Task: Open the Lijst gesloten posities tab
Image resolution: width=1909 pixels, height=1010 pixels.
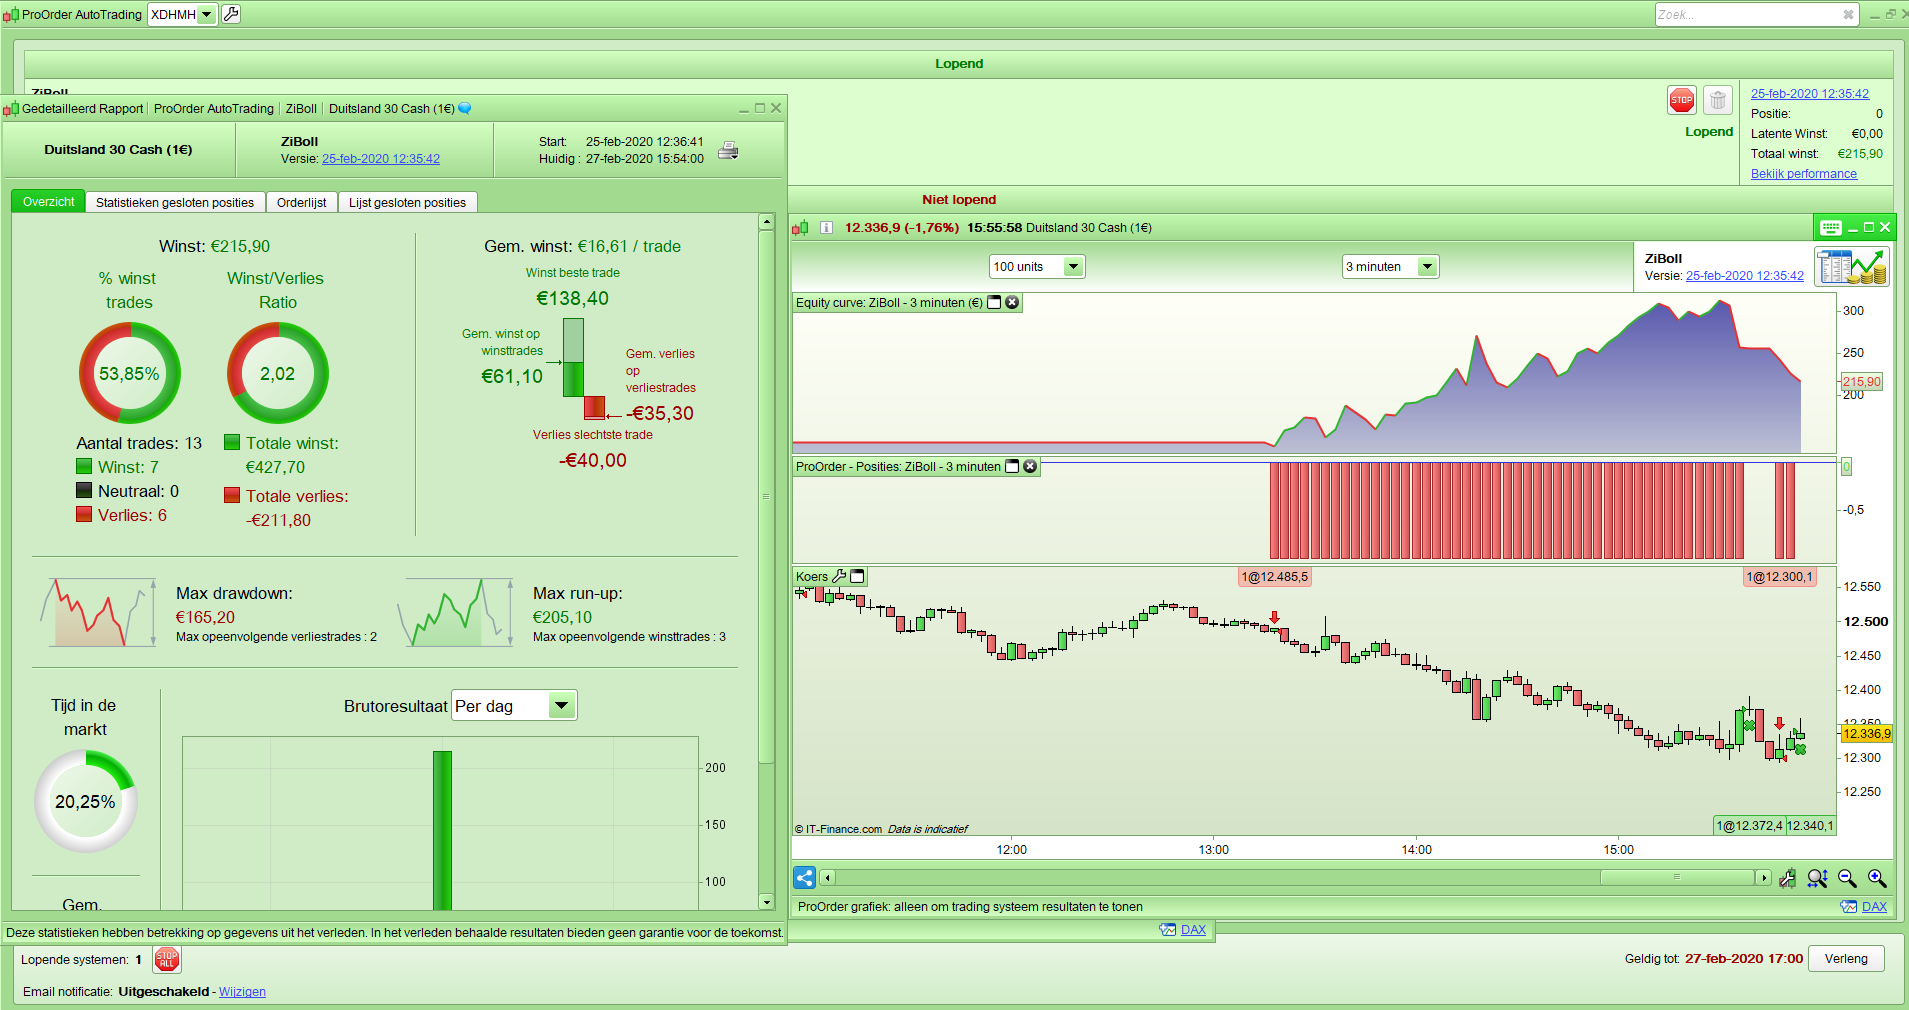Action: [407, 202]
